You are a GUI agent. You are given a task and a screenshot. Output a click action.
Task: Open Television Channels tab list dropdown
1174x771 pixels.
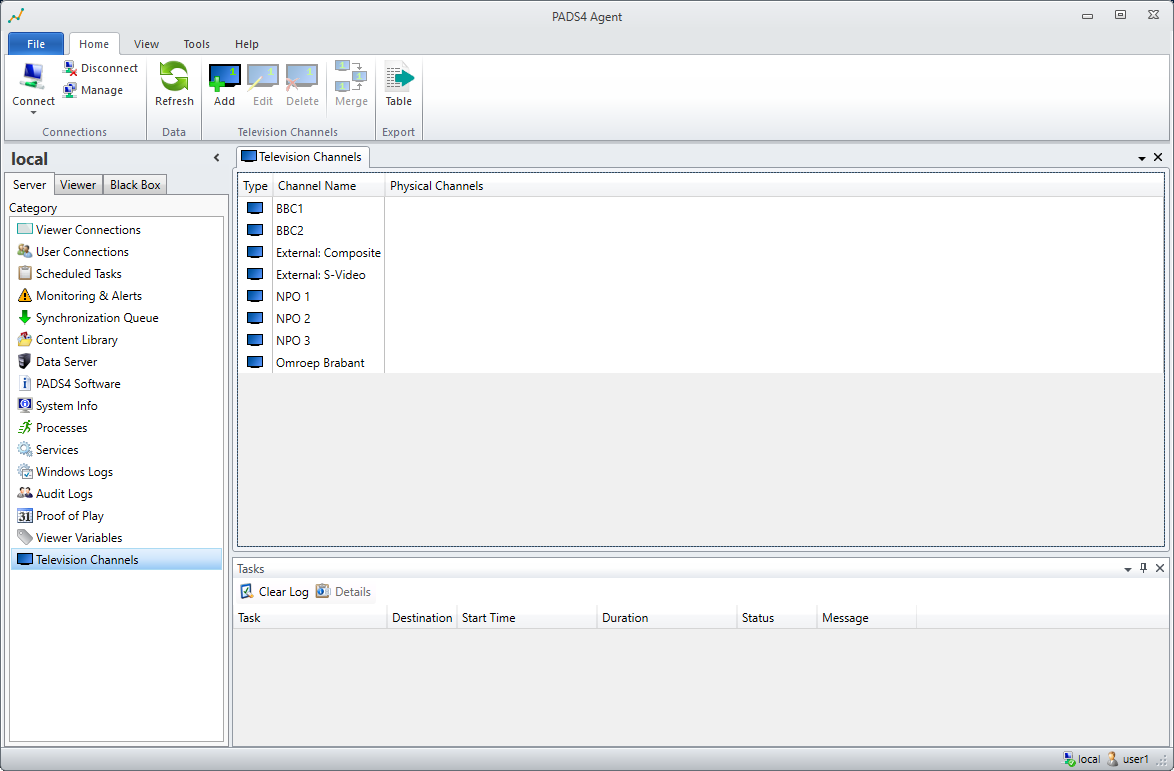[1142, 158]
